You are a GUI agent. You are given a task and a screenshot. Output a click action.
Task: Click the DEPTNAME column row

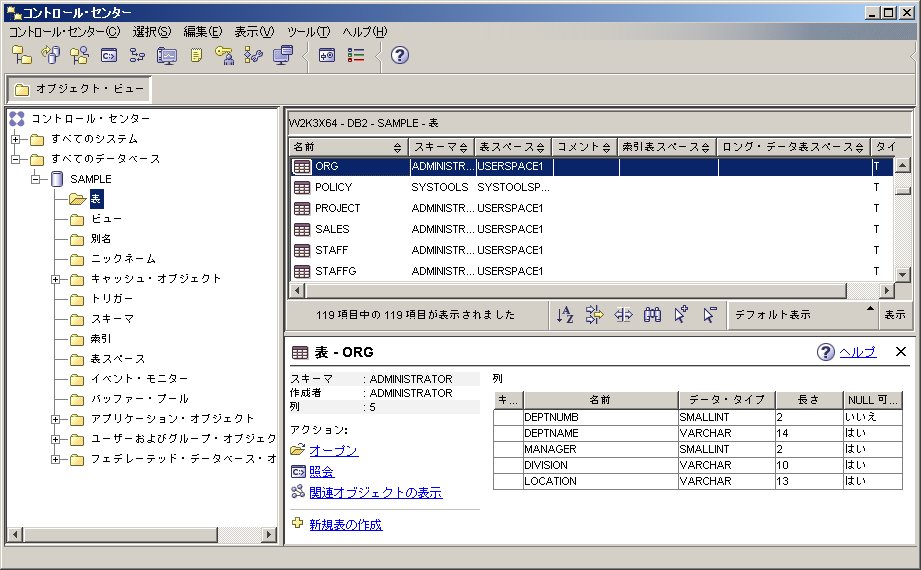click(x=698, y=433)
